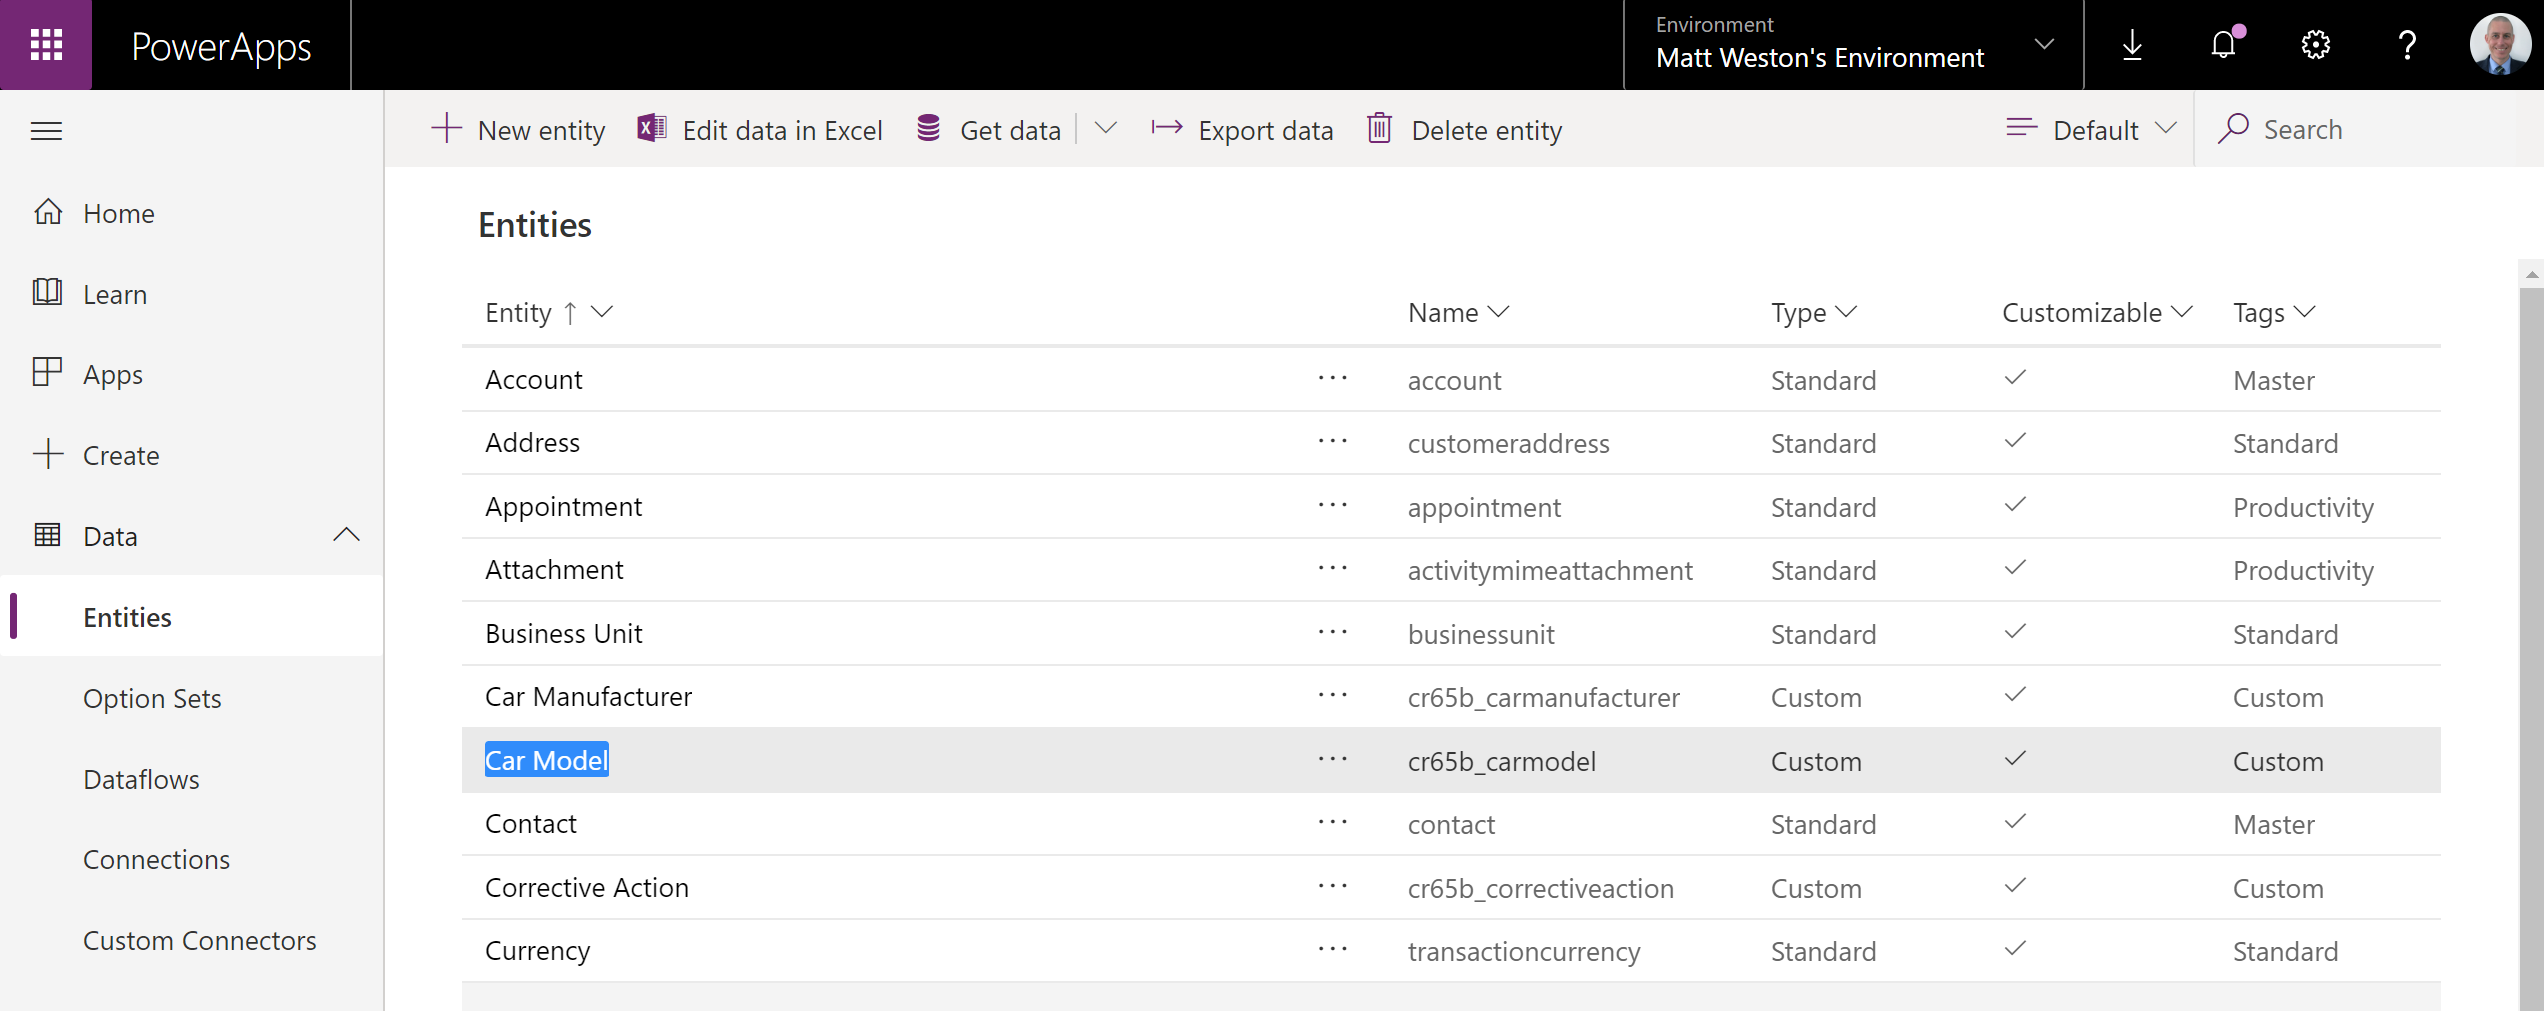The image size is (2544, 1011).
Task: Click the Delete entity button
Action: point(1465,129)
